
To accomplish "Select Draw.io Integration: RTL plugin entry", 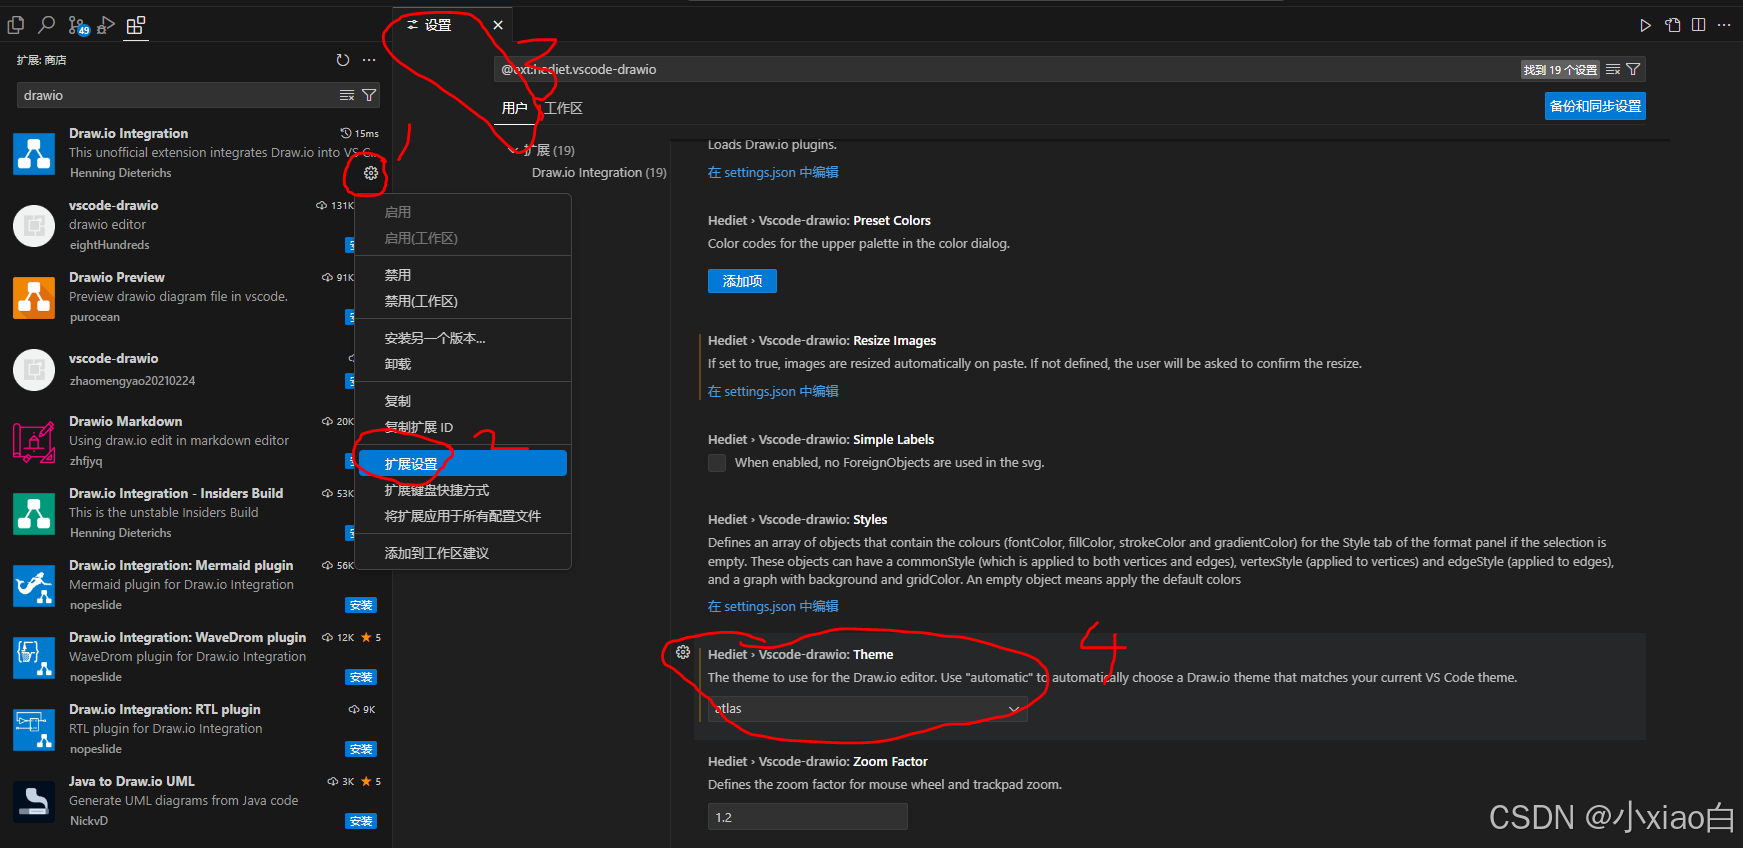I will click(x=196, y=729).
